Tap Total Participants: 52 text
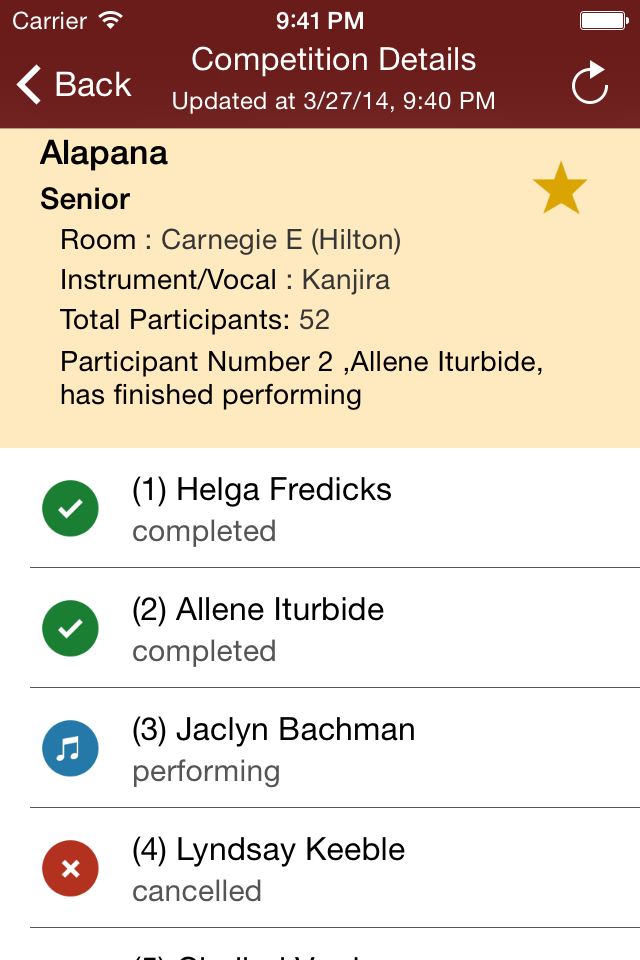The width and height of the screenshot is (640, 960). tap(195, 320)
